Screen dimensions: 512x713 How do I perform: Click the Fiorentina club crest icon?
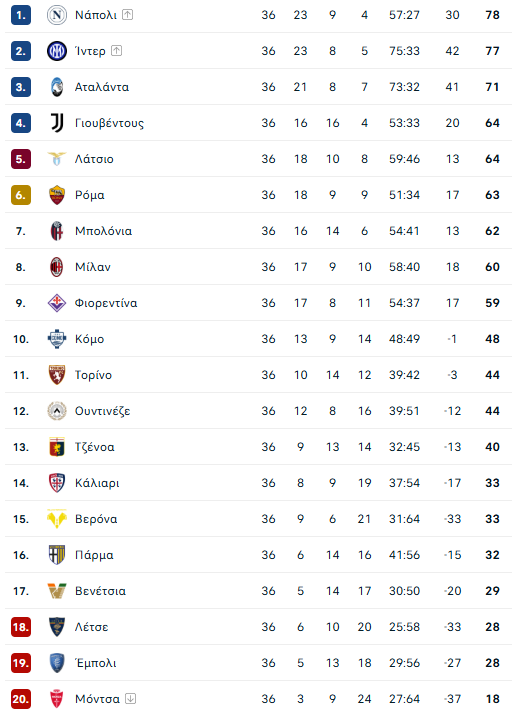coord(57,303)
